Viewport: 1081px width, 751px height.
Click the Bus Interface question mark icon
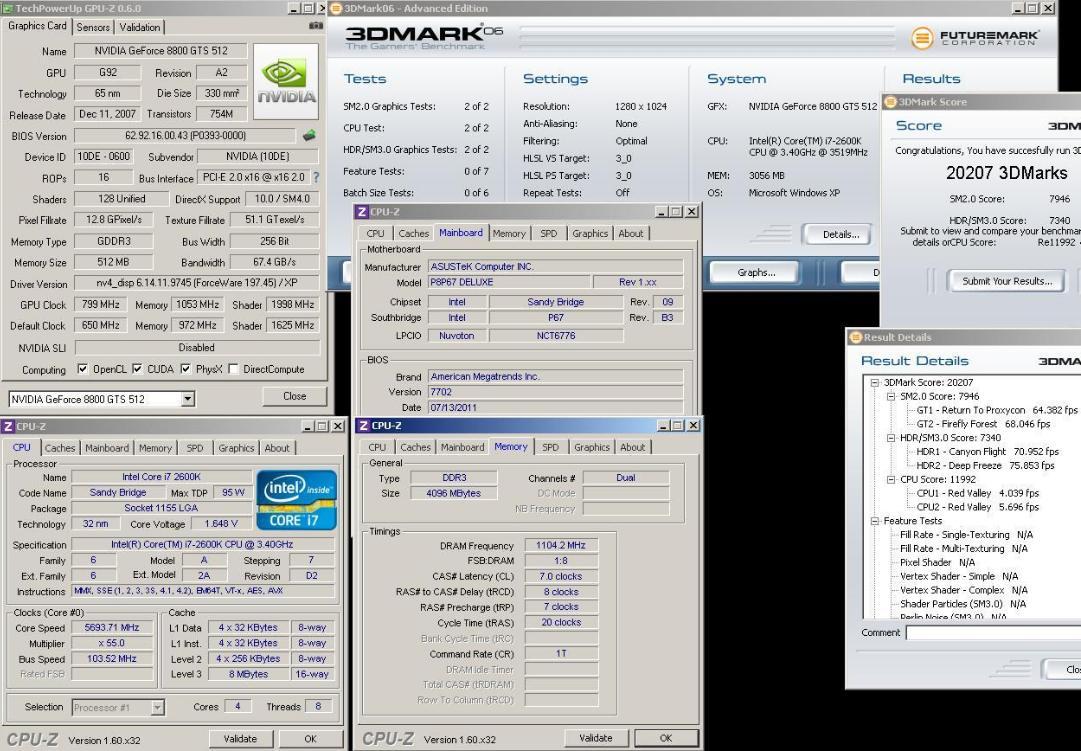click(x=316, y=177)
